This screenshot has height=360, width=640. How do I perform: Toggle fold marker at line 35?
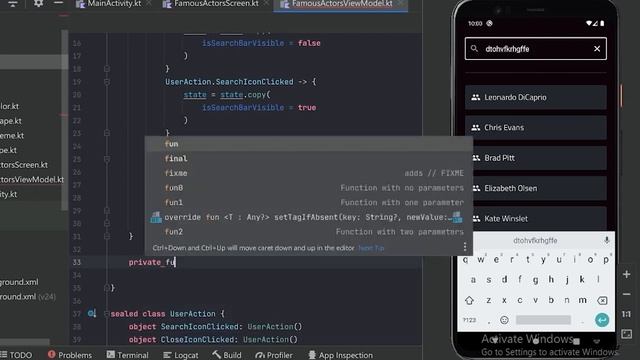[107, 288]
